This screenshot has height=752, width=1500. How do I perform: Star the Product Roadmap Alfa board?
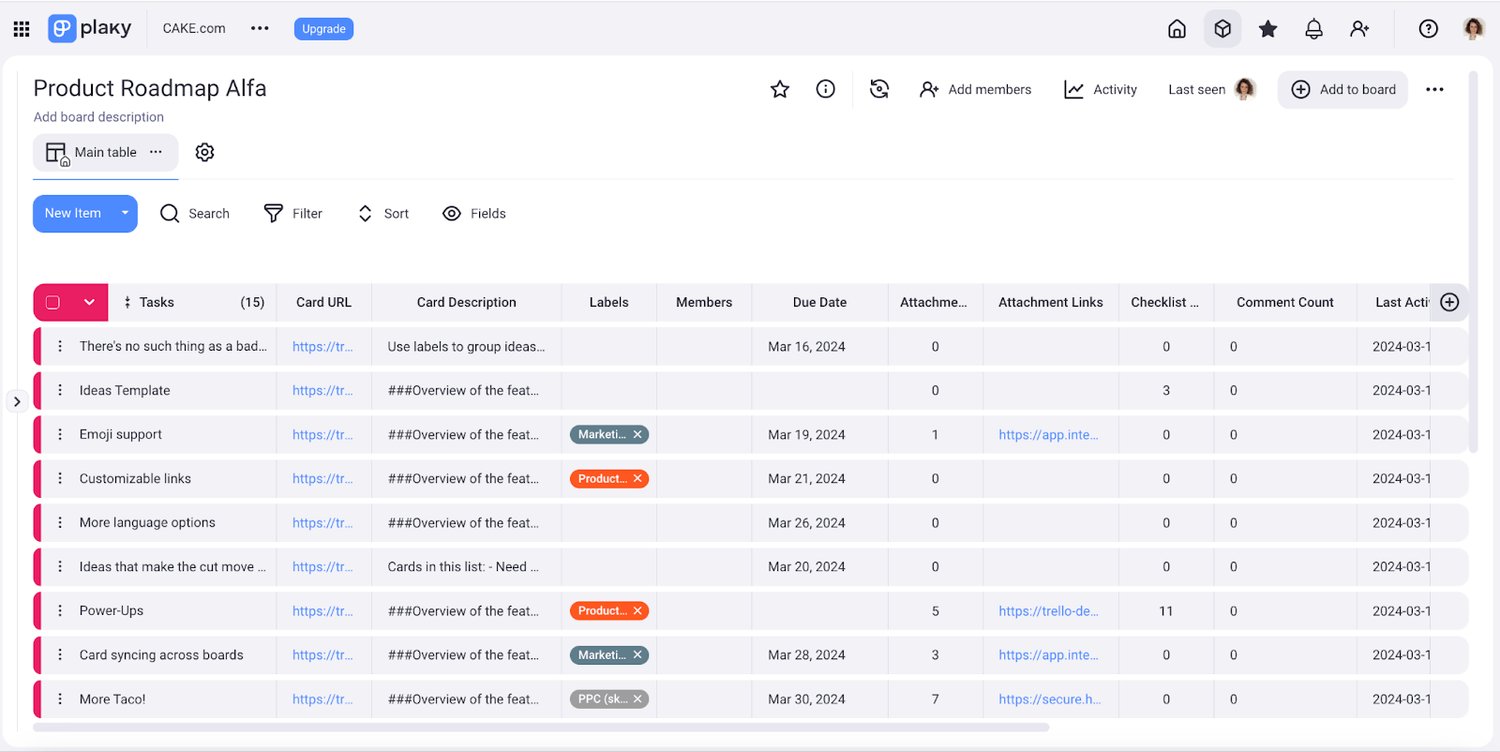pyautogui.click(x=780, y=89)
